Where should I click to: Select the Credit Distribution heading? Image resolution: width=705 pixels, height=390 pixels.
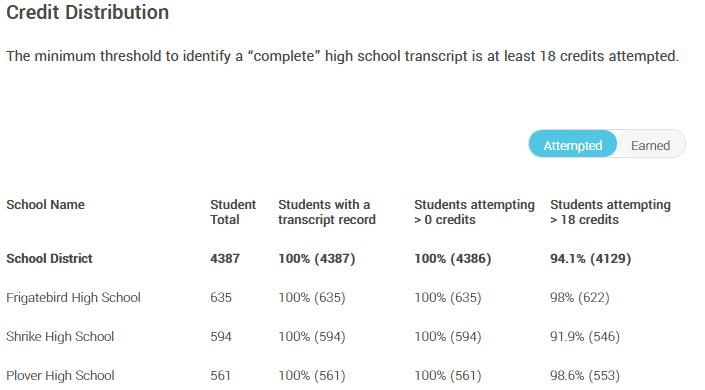[88, 12]
